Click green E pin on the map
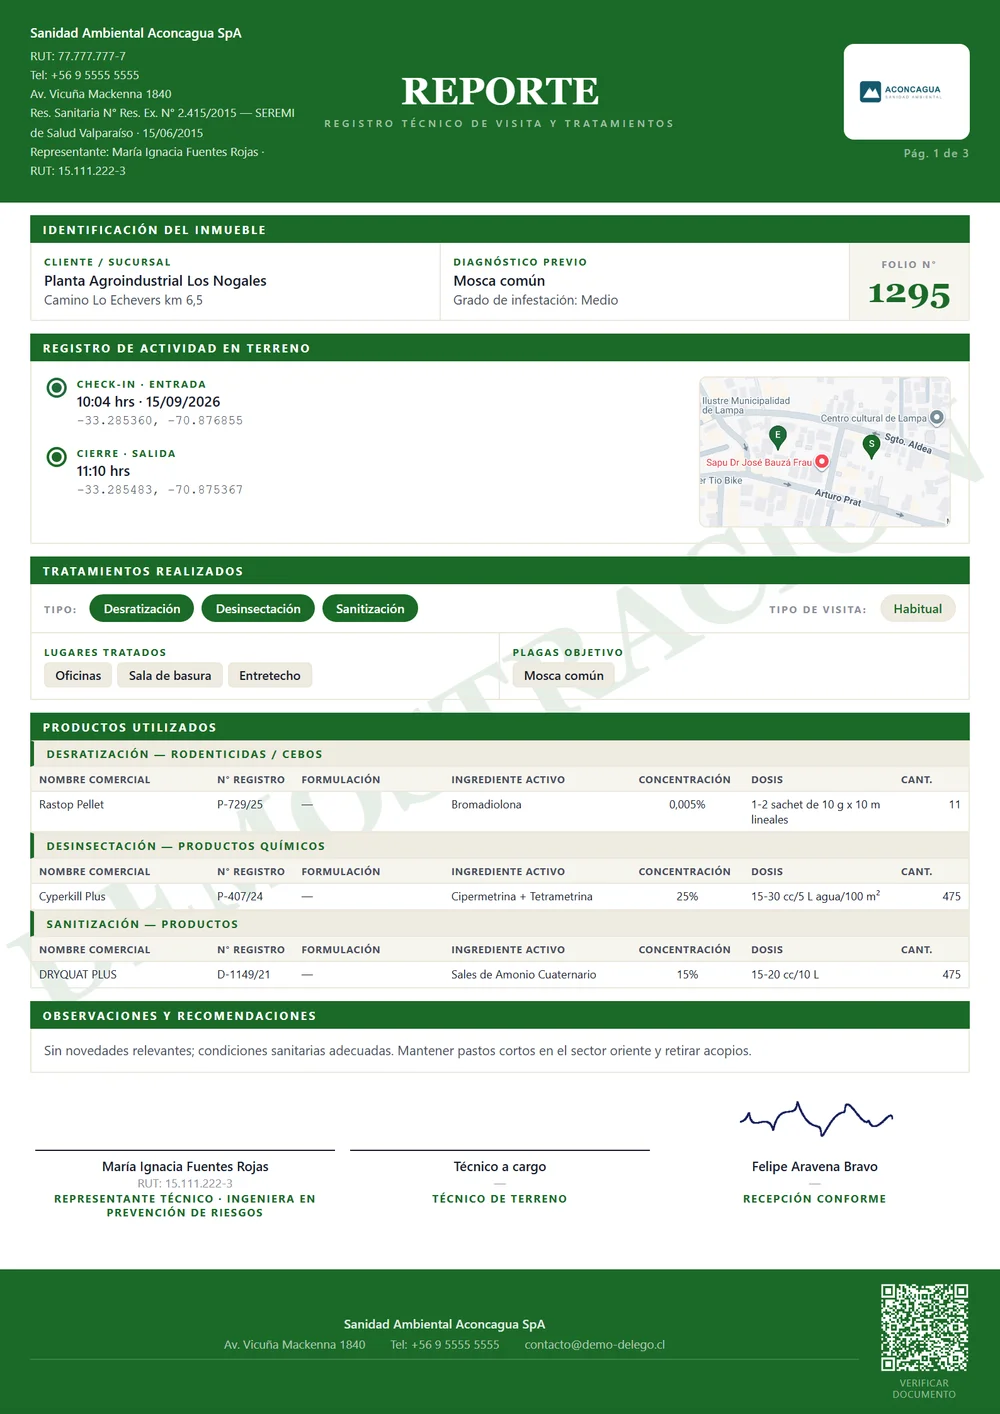Viewport: 1000px width, 1414px height. [778, 437]
